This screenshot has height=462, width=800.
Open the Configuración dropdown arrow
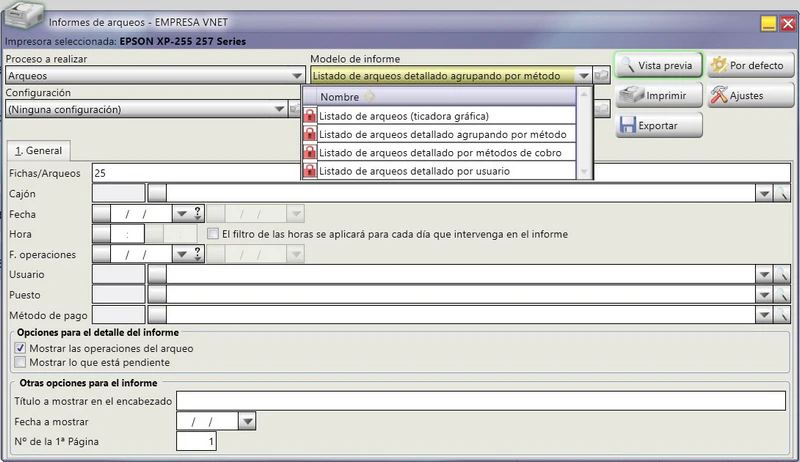279,109
